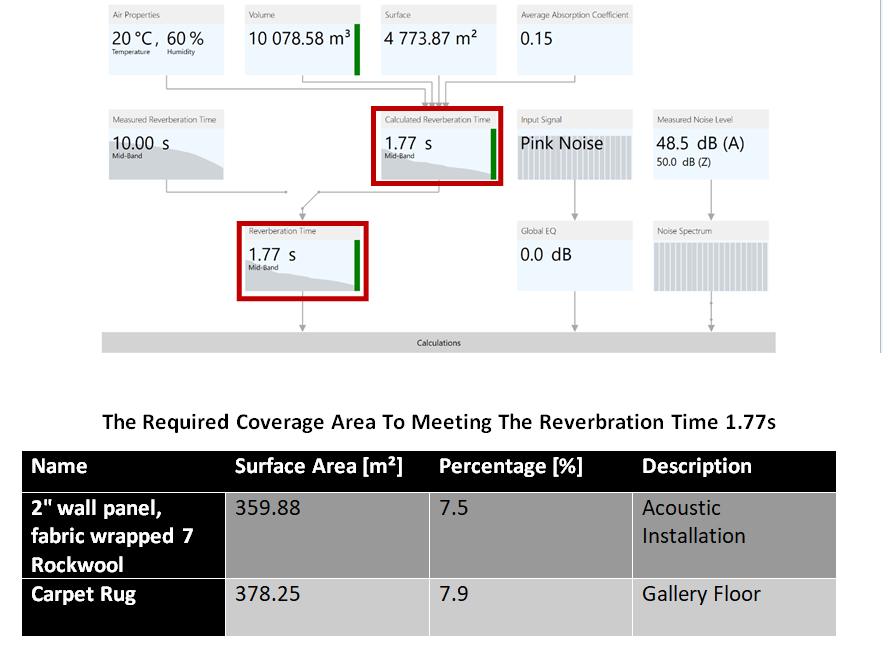Click the humidity value 60 %

pyautogui.click(x=184, y=39)
